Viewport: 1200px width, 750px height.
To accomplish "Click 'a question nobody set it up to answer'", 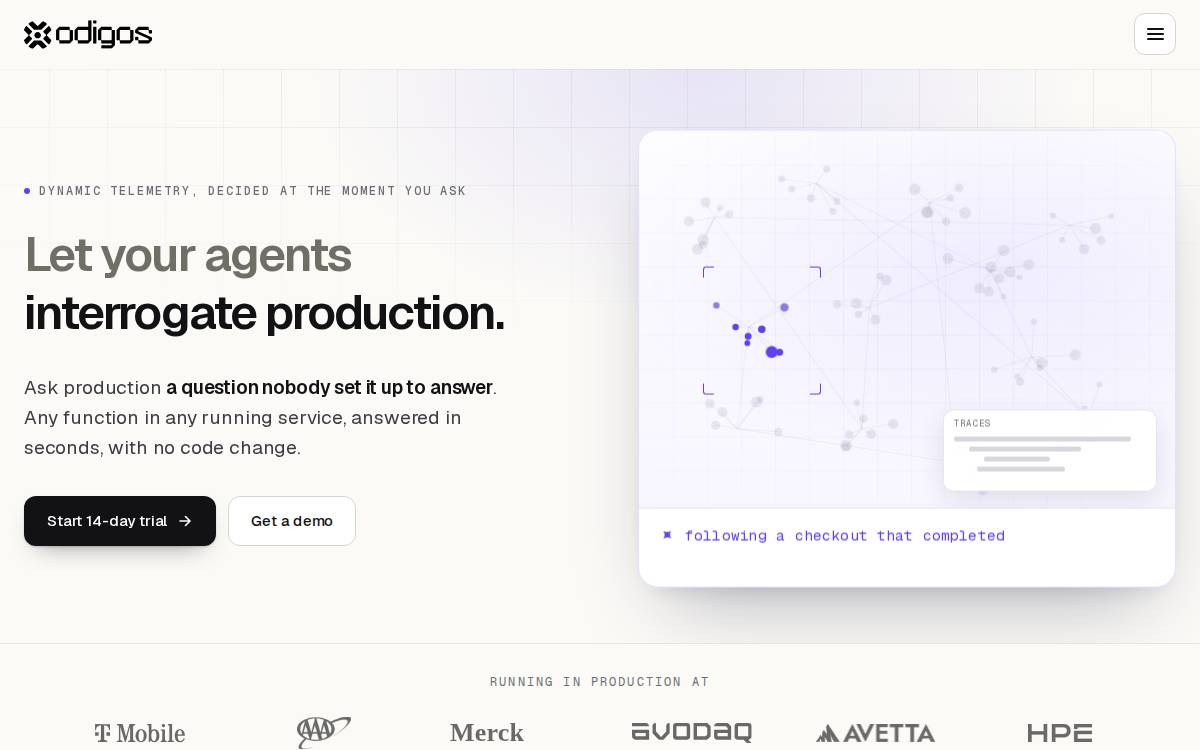I will pos(329,387).
